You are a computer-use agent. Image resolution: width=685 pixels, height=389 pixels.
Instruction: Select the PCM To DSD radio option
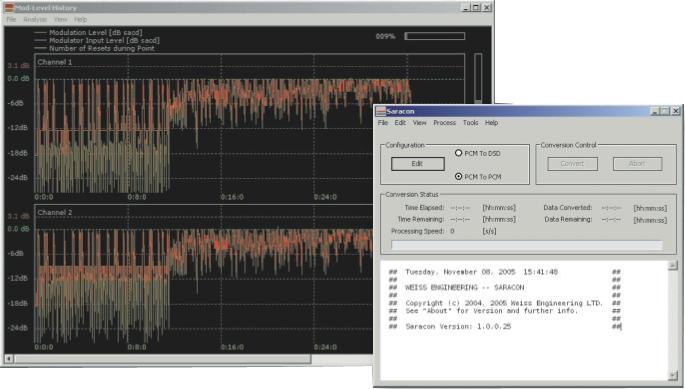click(477, 153)
